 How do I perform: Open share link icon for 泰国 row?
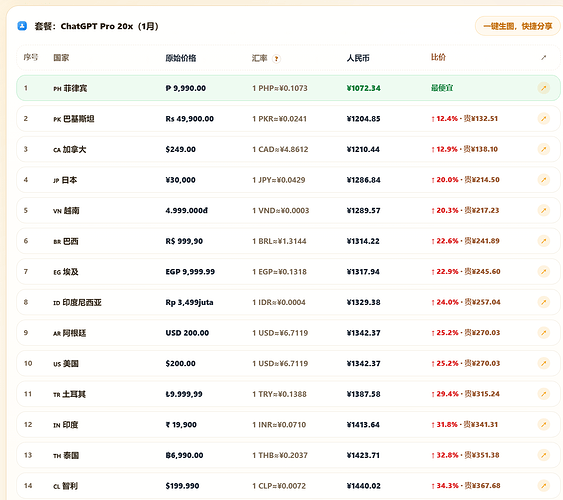[x=544, y=455]
